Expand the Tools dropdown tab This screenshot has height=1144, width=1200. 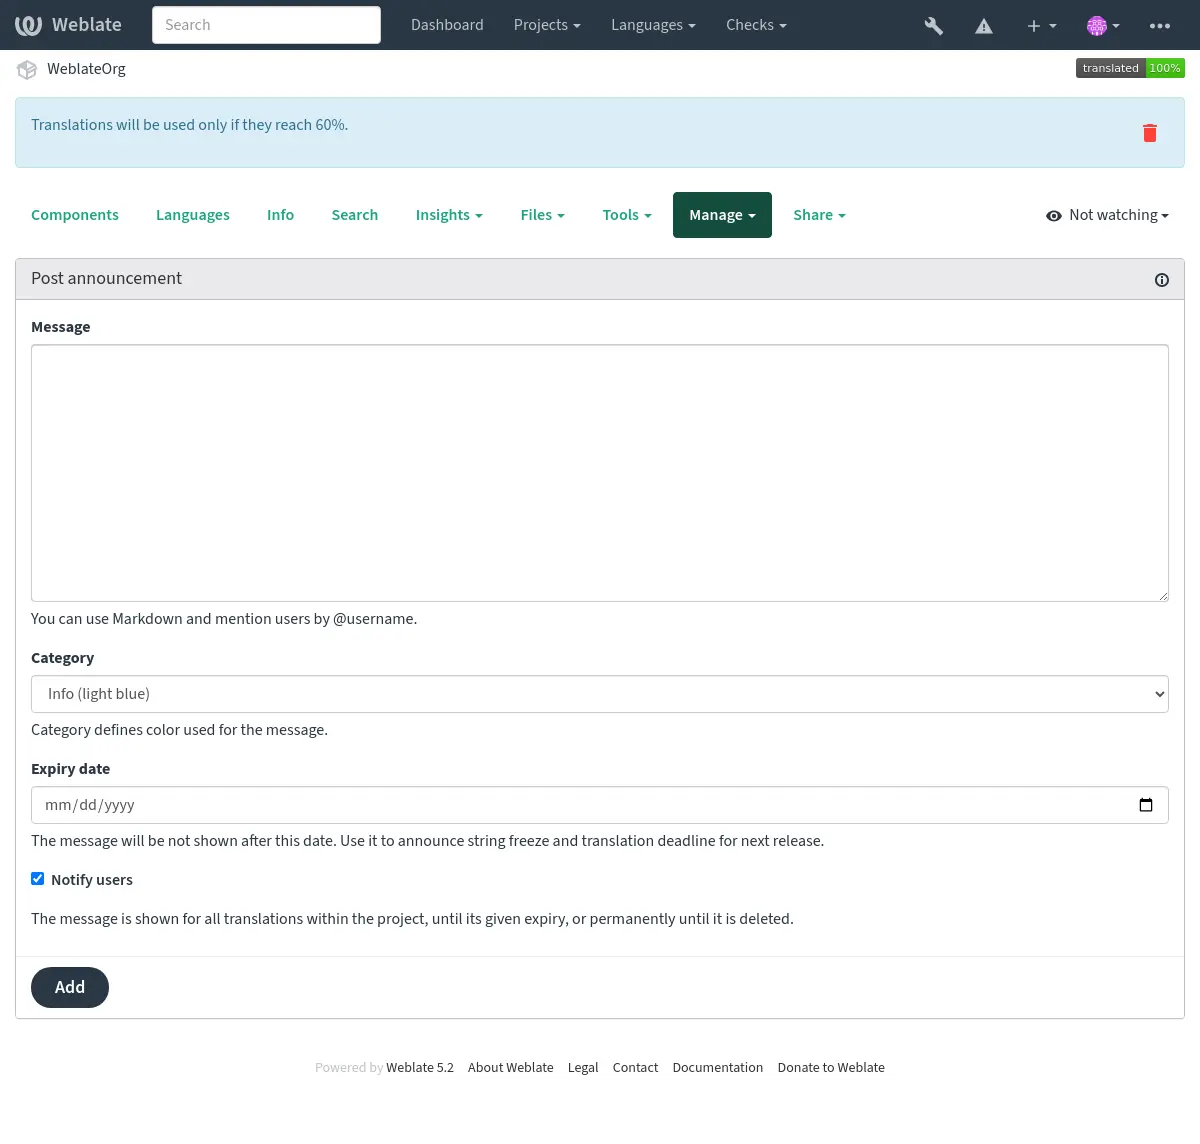pos(627,215)
